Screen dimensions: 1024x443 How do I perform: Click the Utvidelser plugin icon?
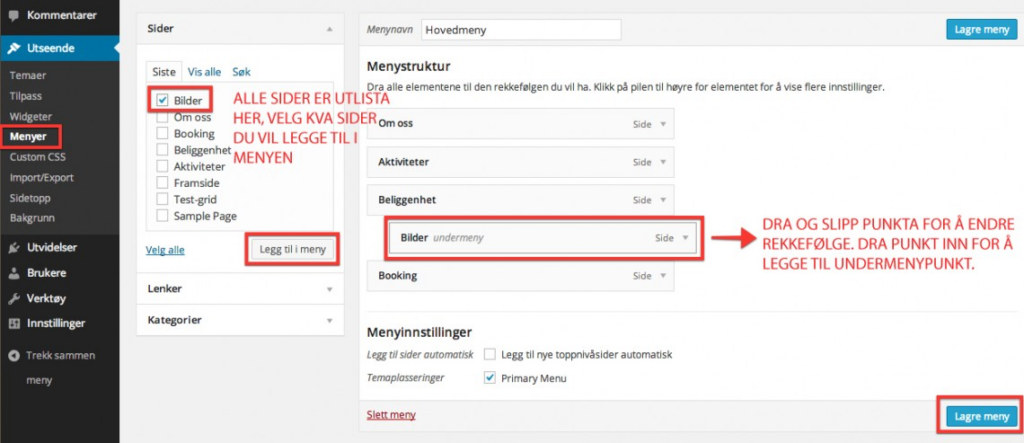pos(13,247)
